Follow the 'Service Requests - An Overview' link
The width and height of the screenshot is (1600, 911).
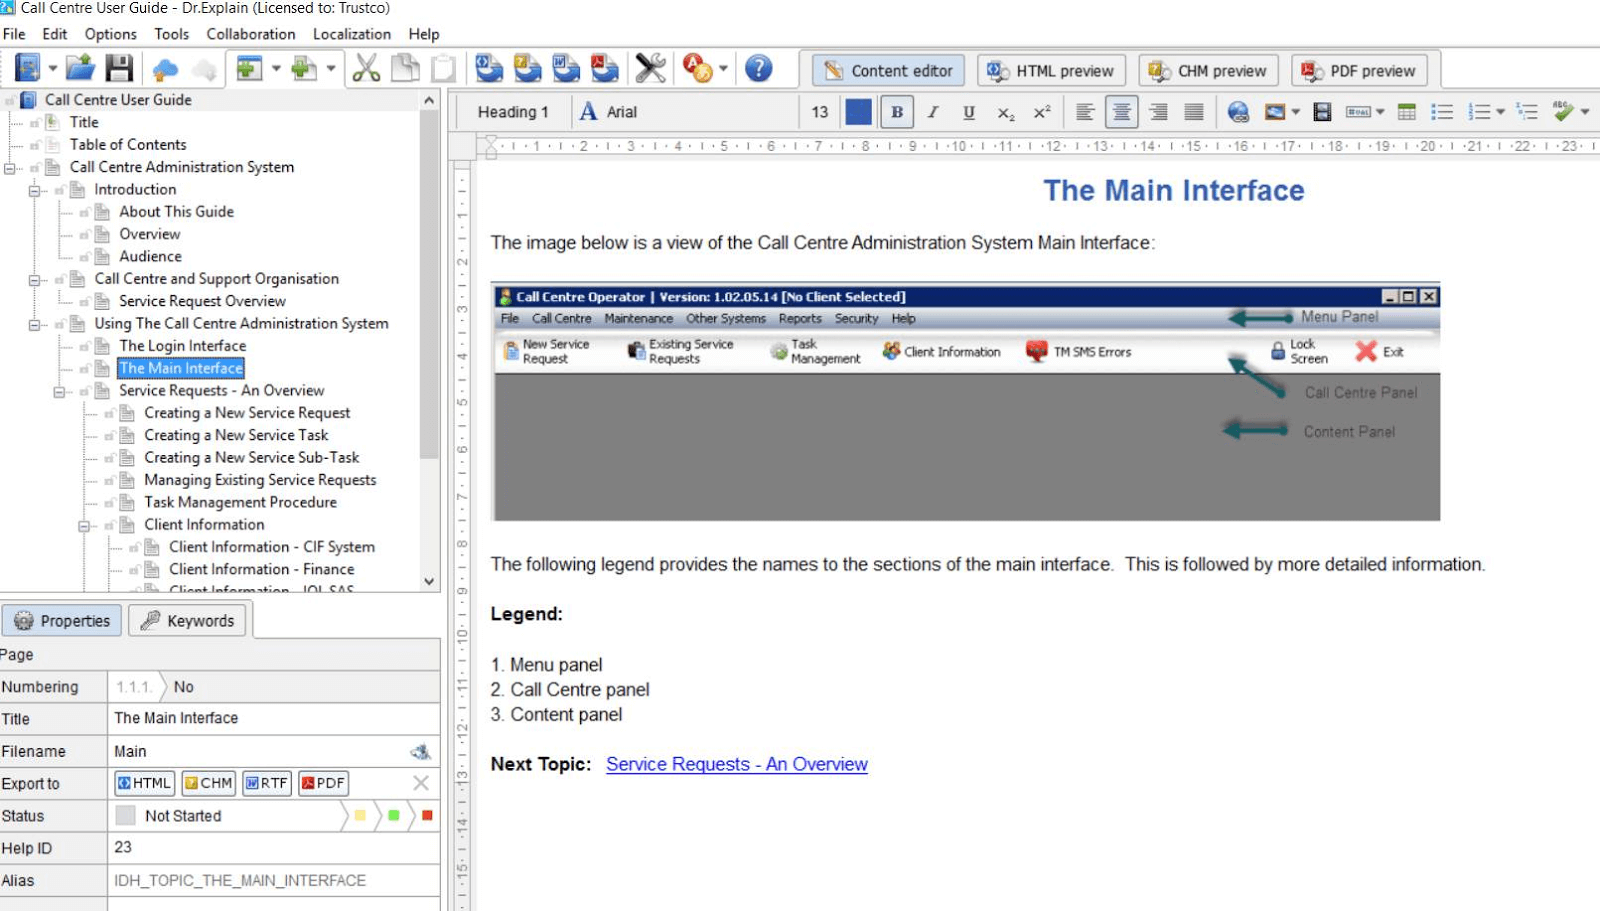pyautogui.click(x=736, y=764)
